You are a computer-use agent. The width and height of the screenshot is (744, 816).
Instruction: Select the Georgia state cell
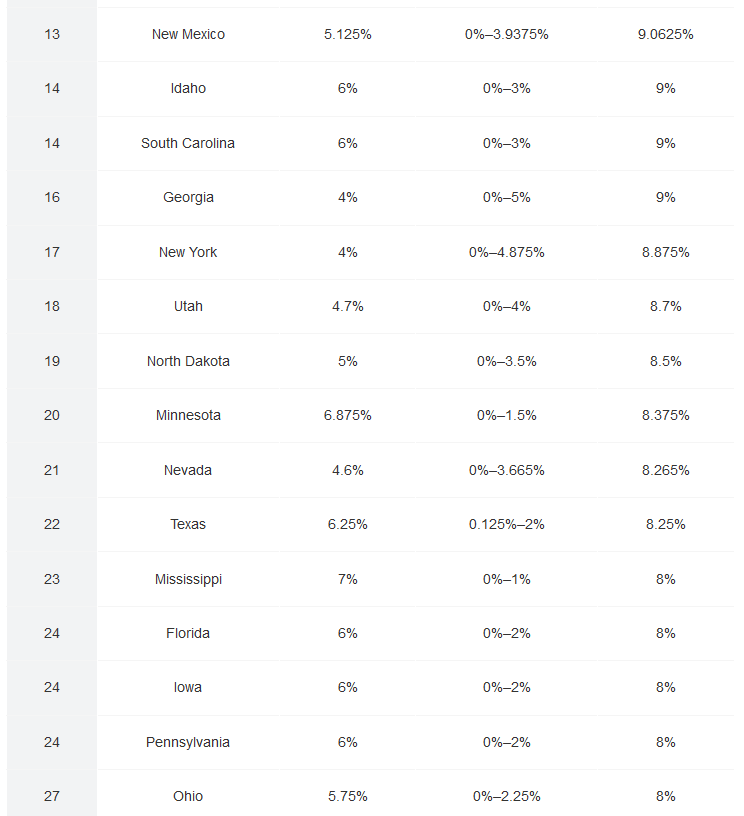point(188,197)
